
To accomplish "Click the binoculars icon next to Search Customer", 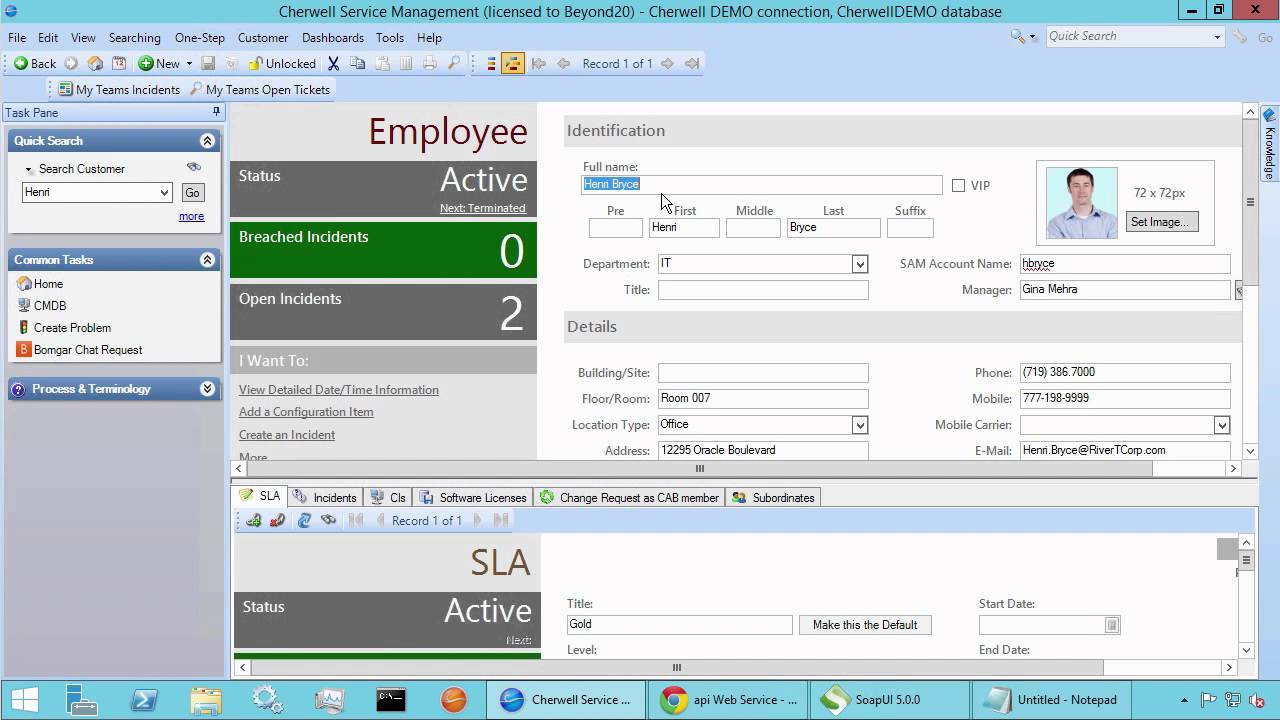I will 194,167.
